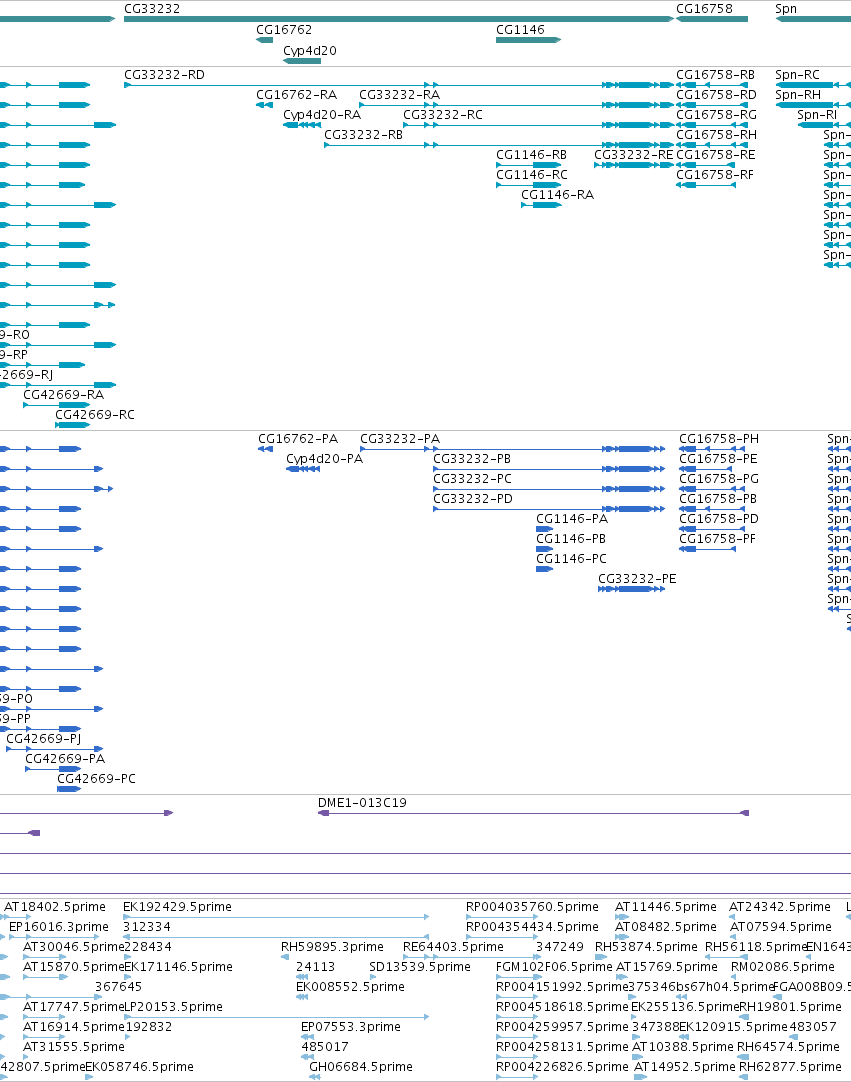The height and width of the screenshot is (1082, 851).
Task: Select EST AT18402.5prime
Action: click(x=55, y=907)
